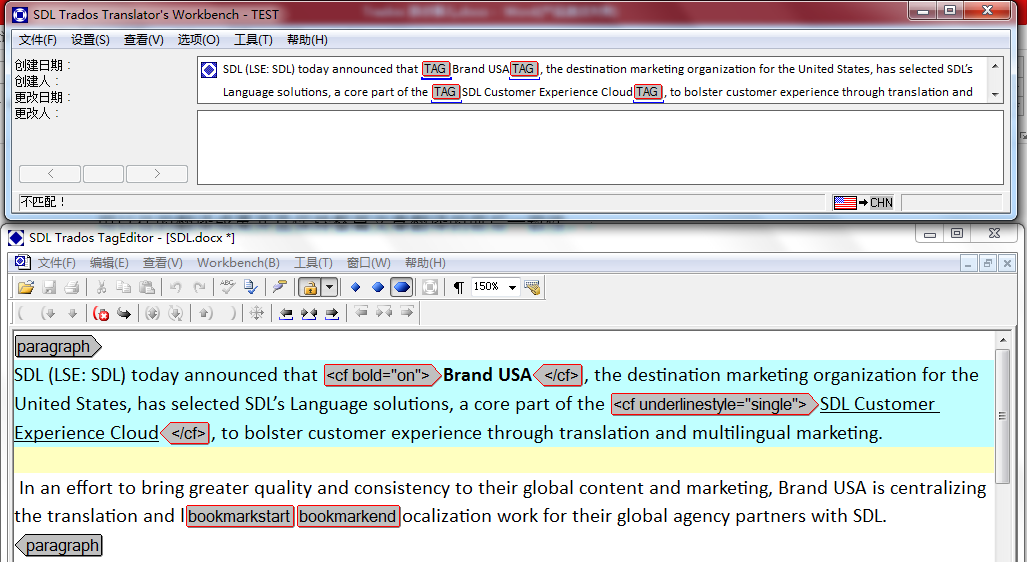Select the large diamond full tag display

pyautogui.click(x=401, y=287)
